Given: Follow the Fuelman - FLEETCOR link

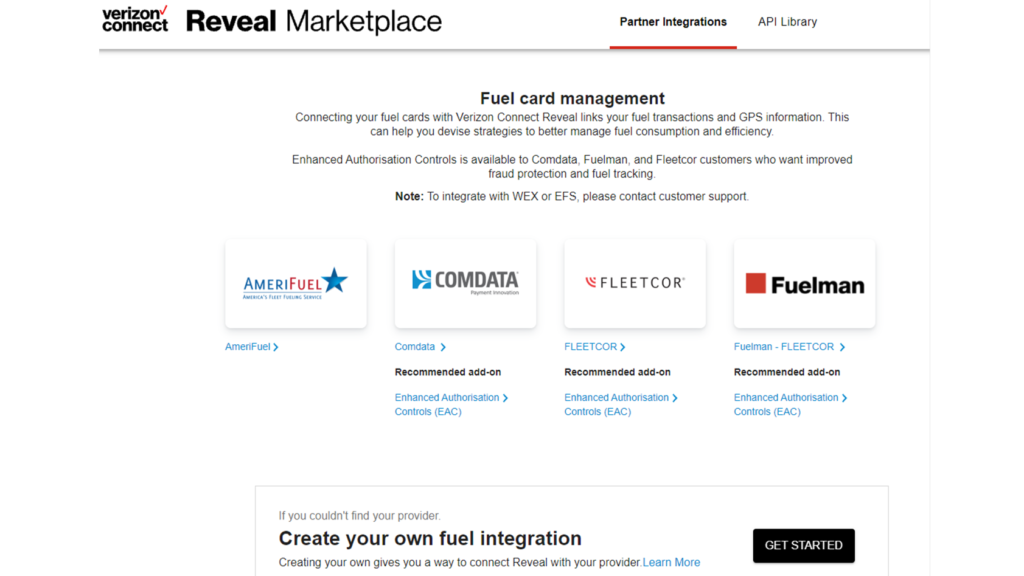Looking at the screenshot, I should [783, 347].
